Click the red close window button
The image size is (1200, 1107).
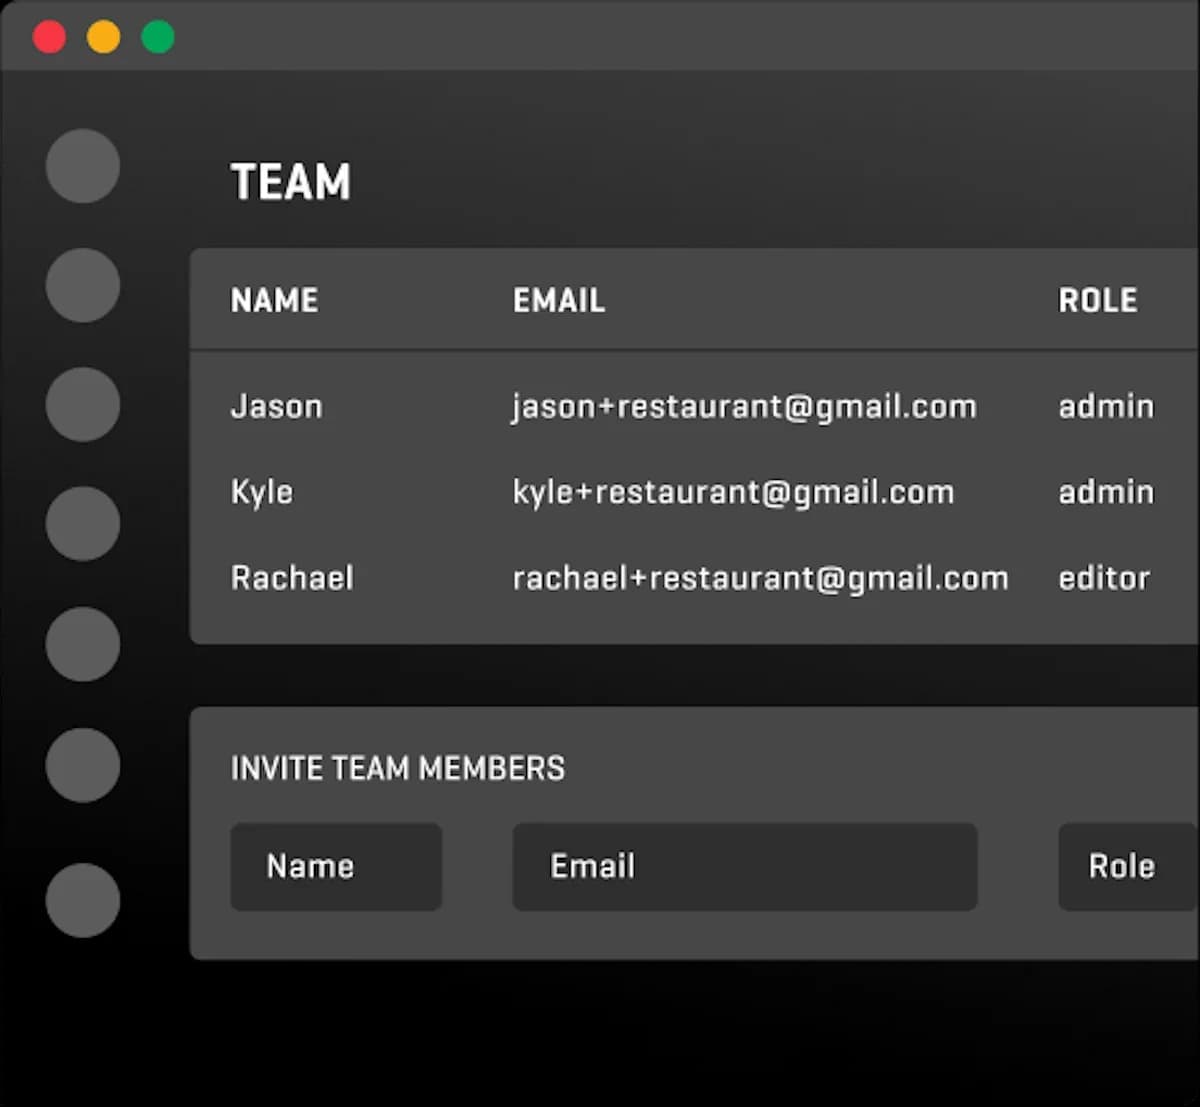click(49, 37)
